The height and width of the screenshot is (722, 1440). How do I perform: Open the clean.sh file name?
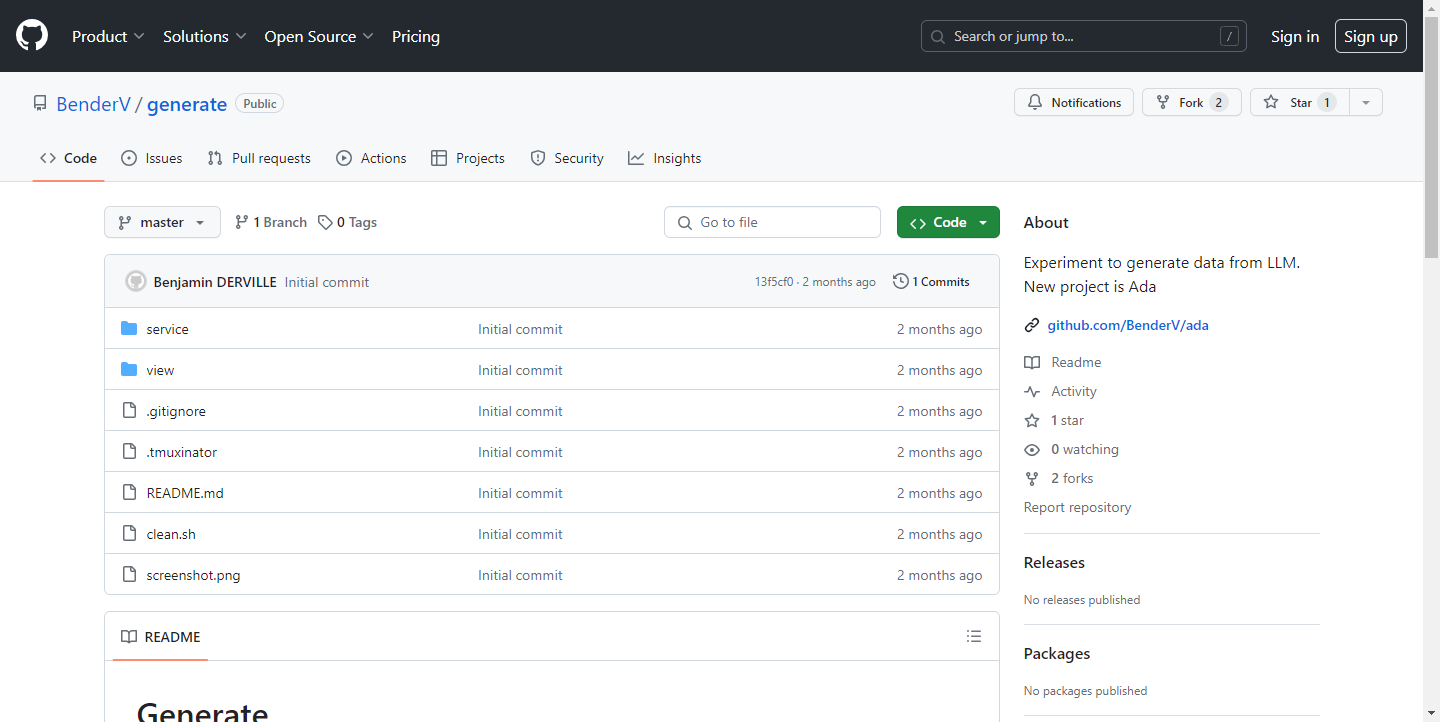[171, 534]
